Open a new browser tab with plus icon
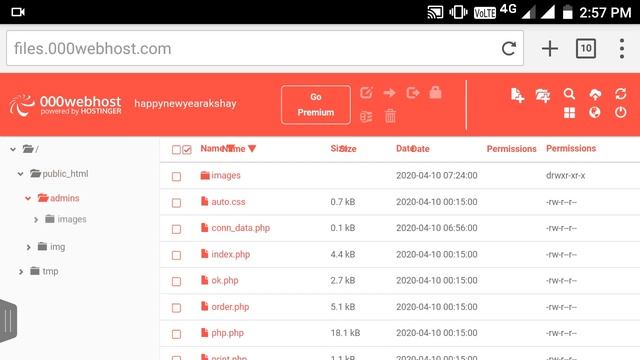This screenshot has height=360, width=640. [x=550, y=49]
